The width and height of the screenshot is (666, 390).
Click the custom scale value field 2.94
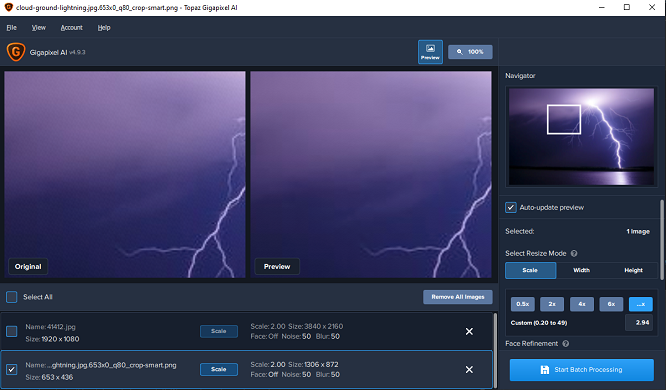click(x=639, y=322)
